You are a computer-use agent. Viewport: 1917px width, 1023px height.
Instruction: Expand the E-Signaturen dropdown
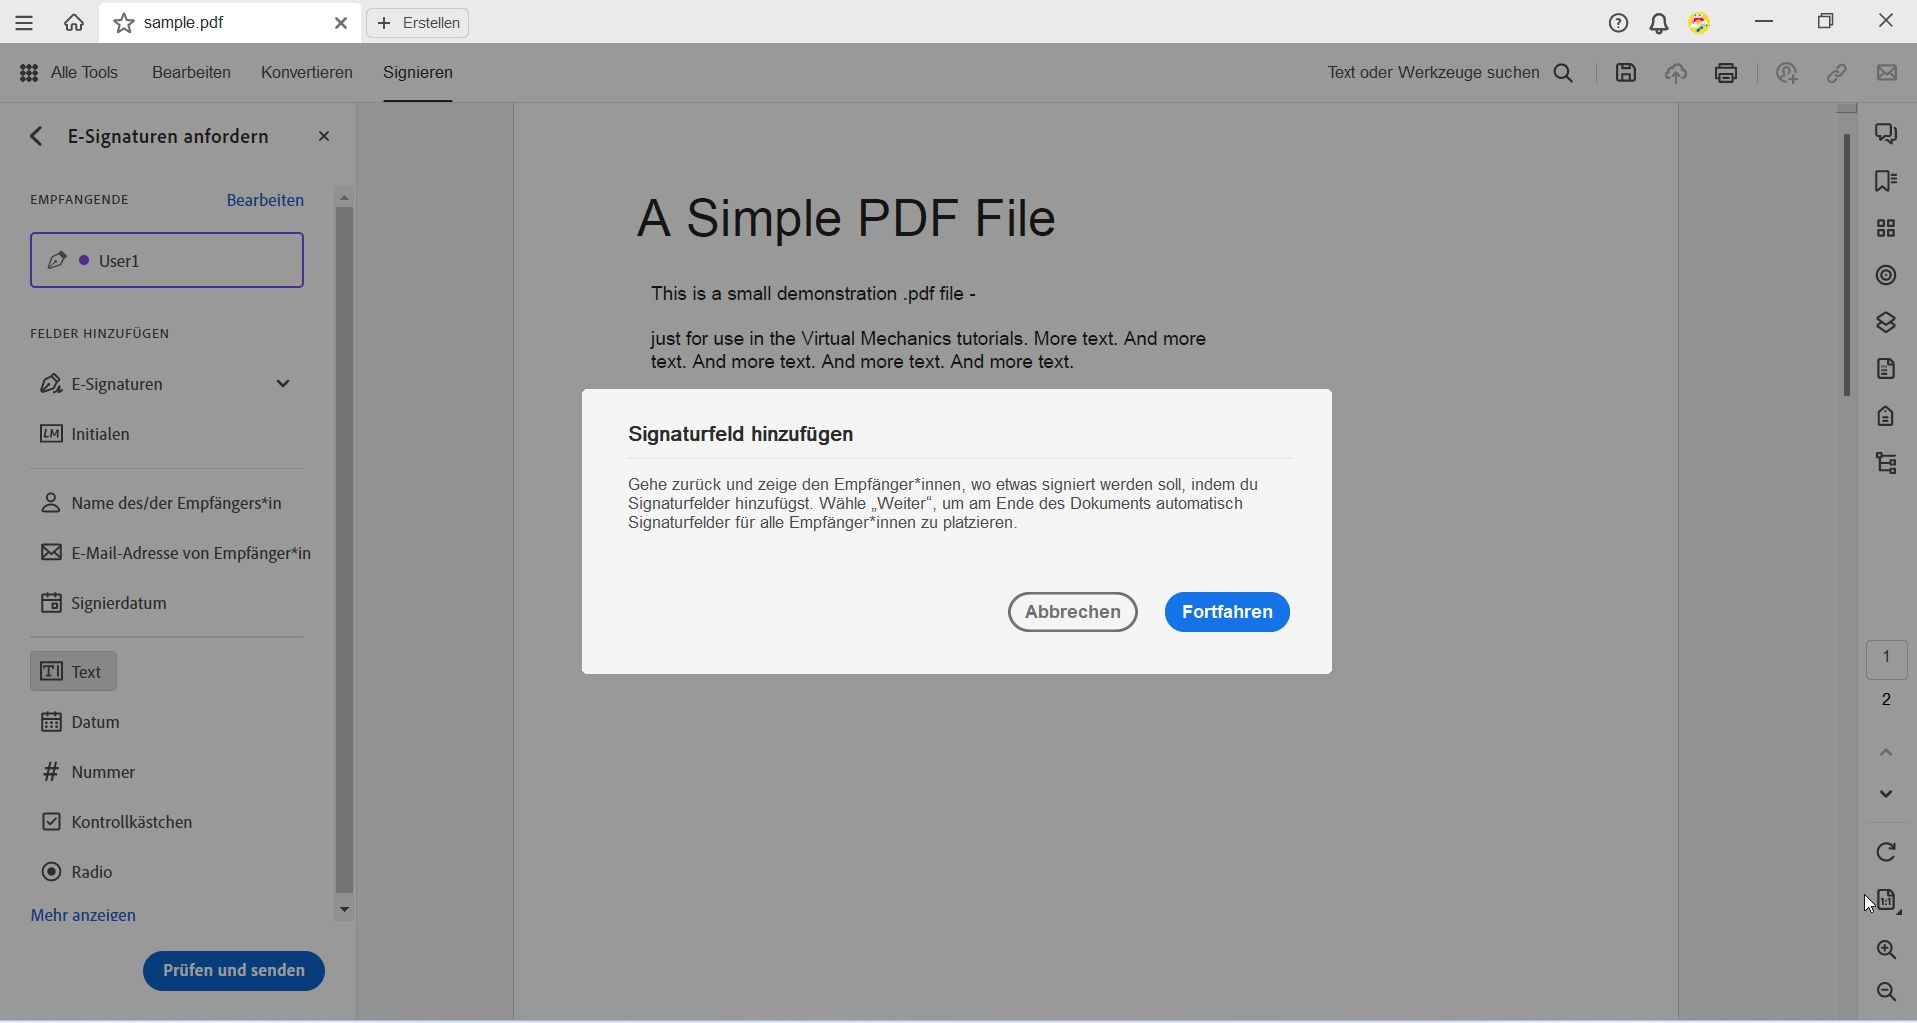(x=283, y=384)
